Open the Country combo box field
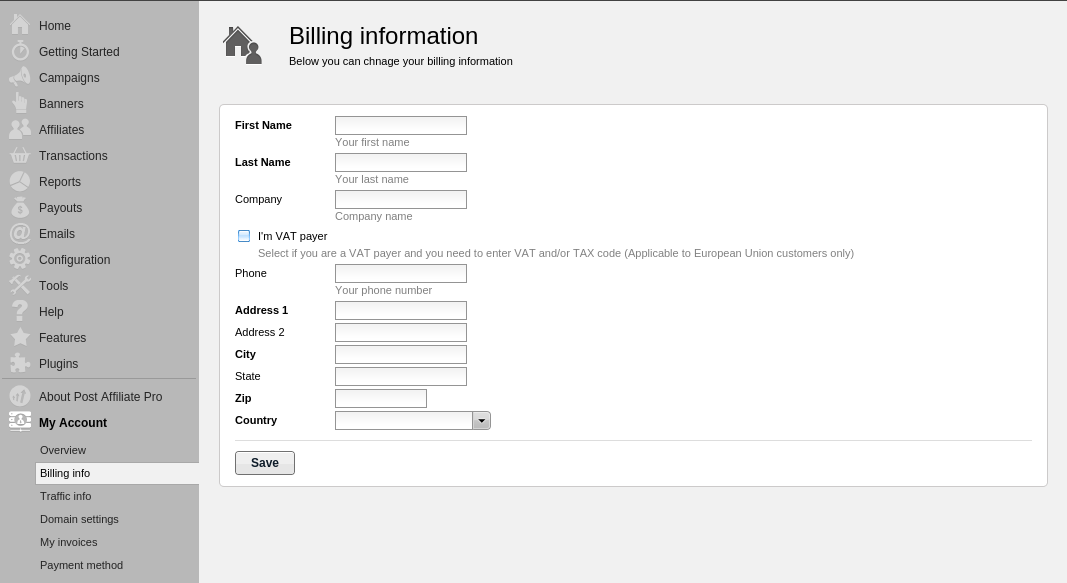1067x583 pixels. pyautogui.click(x=412, y=420)
